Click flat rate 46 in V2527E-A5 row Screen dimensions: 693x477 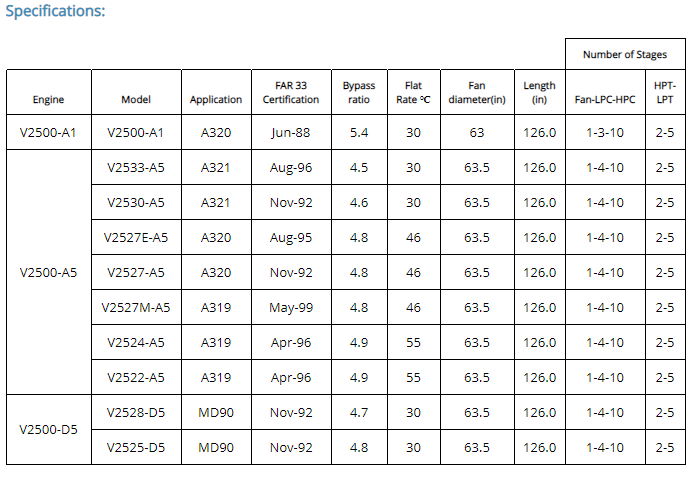413,238
